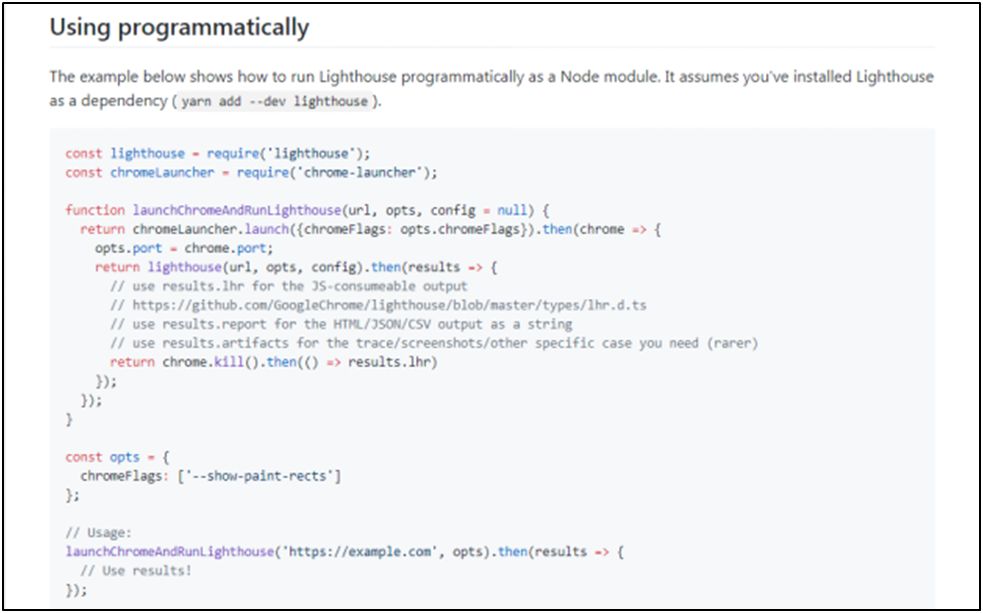Click line 'opts.port = chrome.port;'
This screenshot has height=613, width=983.
[184, 248]
